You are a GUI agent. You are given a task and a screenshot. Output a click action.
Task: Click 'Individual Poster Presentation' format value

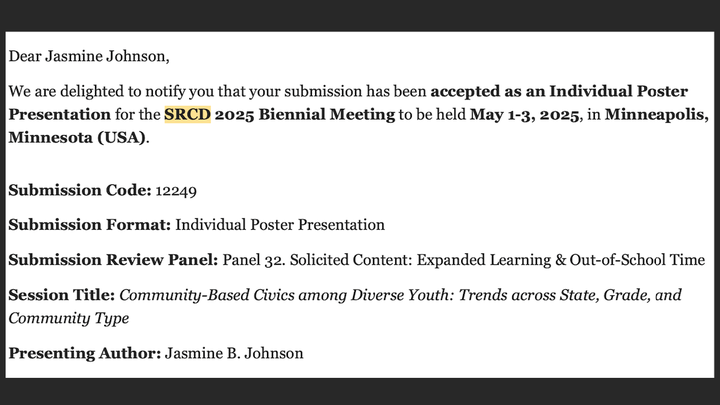coord(280,225)
